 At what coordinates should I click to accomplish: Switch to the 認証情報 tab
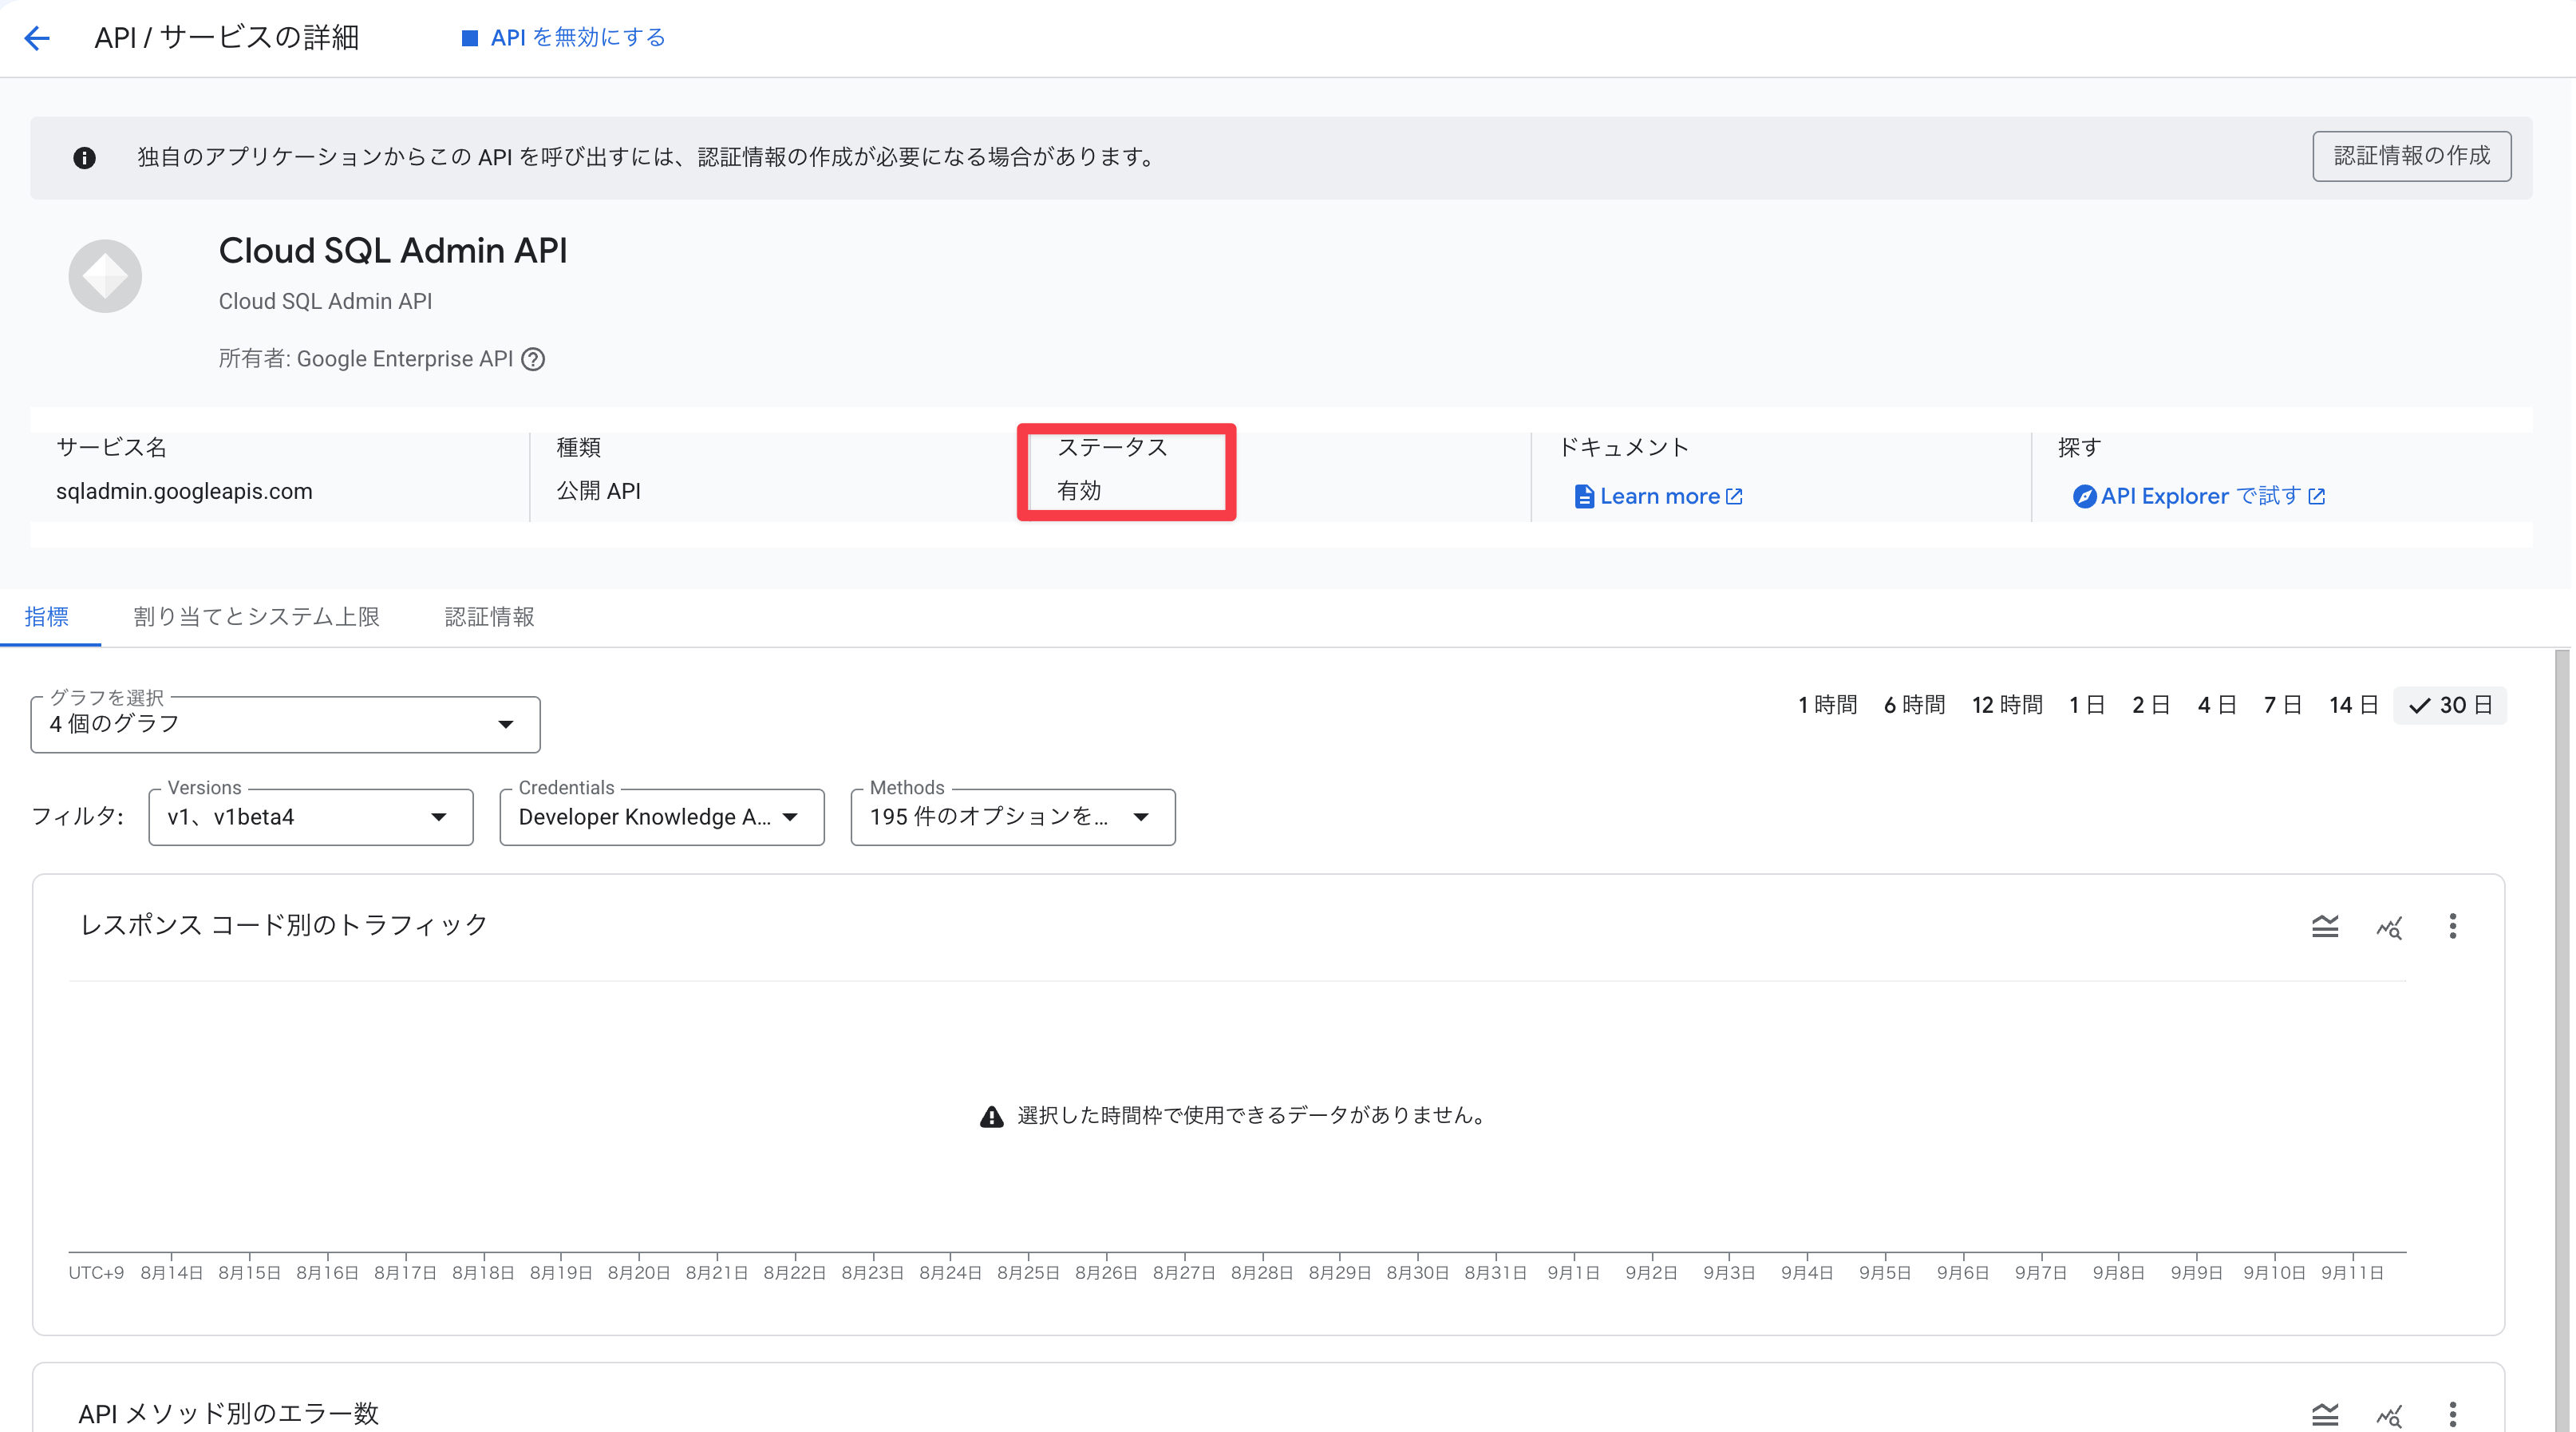pos(489,617)
